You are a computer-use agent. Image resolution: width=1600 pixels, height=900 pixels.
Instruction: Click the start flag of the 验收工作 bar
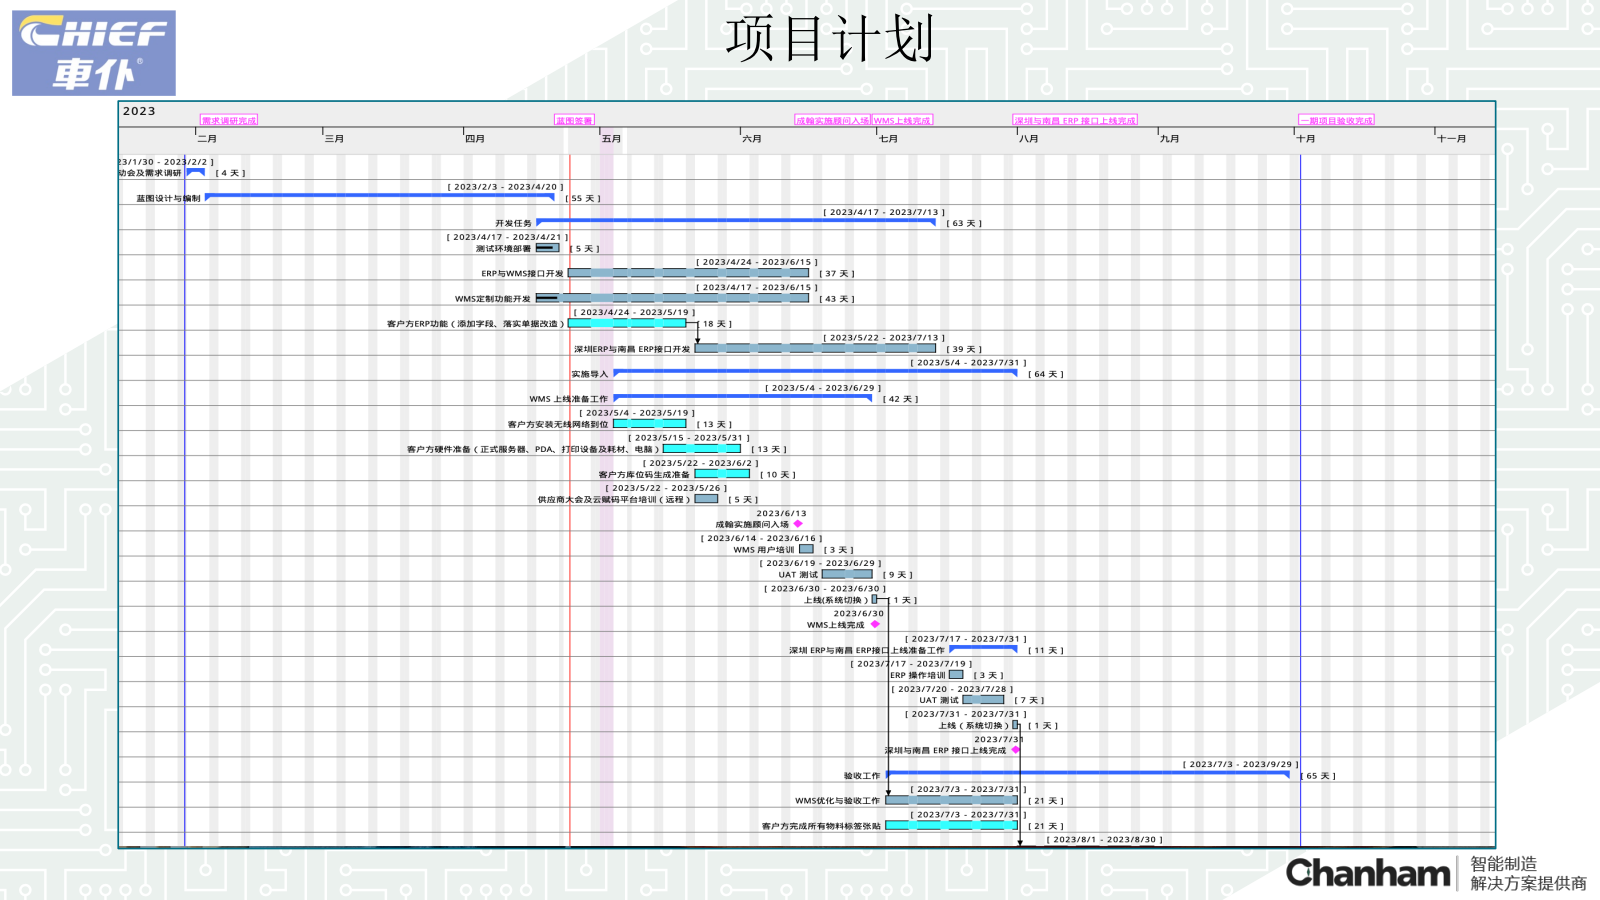890,773
